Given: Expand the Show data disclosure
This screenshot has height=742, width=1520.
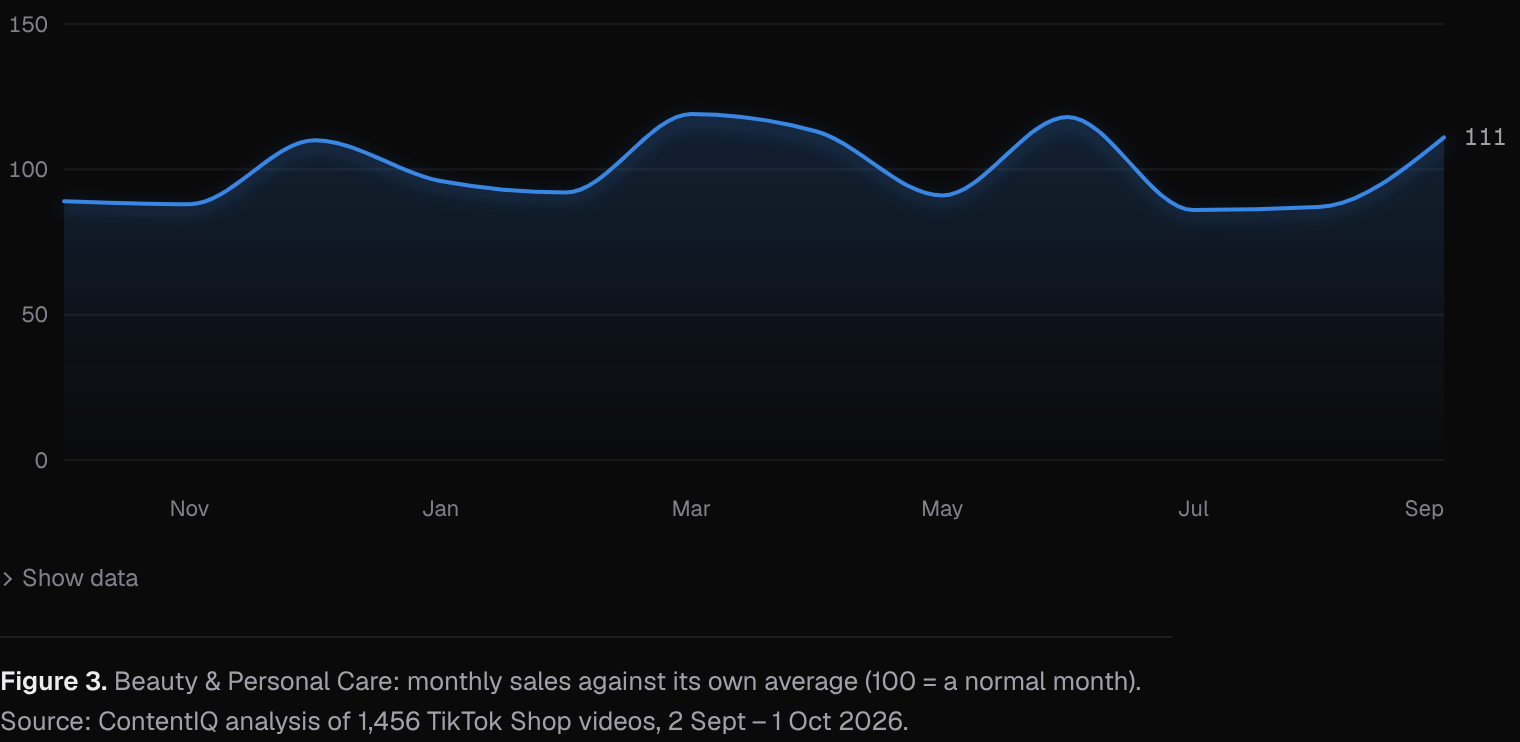Looking at the screenshot, I should coord(70,578).
